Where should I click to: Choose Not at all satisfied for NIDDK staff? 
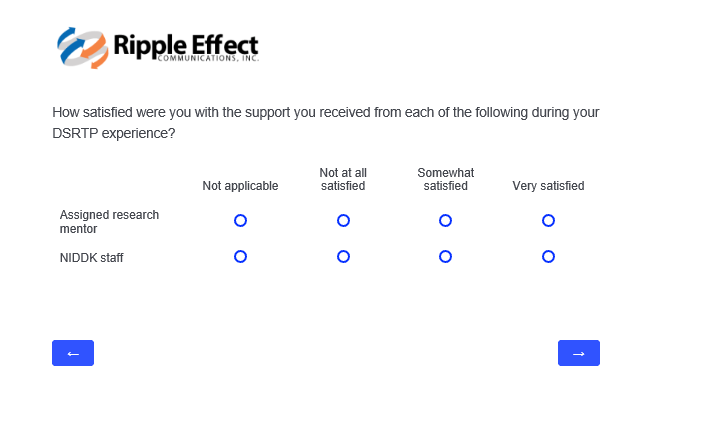(x=343, y=257)
